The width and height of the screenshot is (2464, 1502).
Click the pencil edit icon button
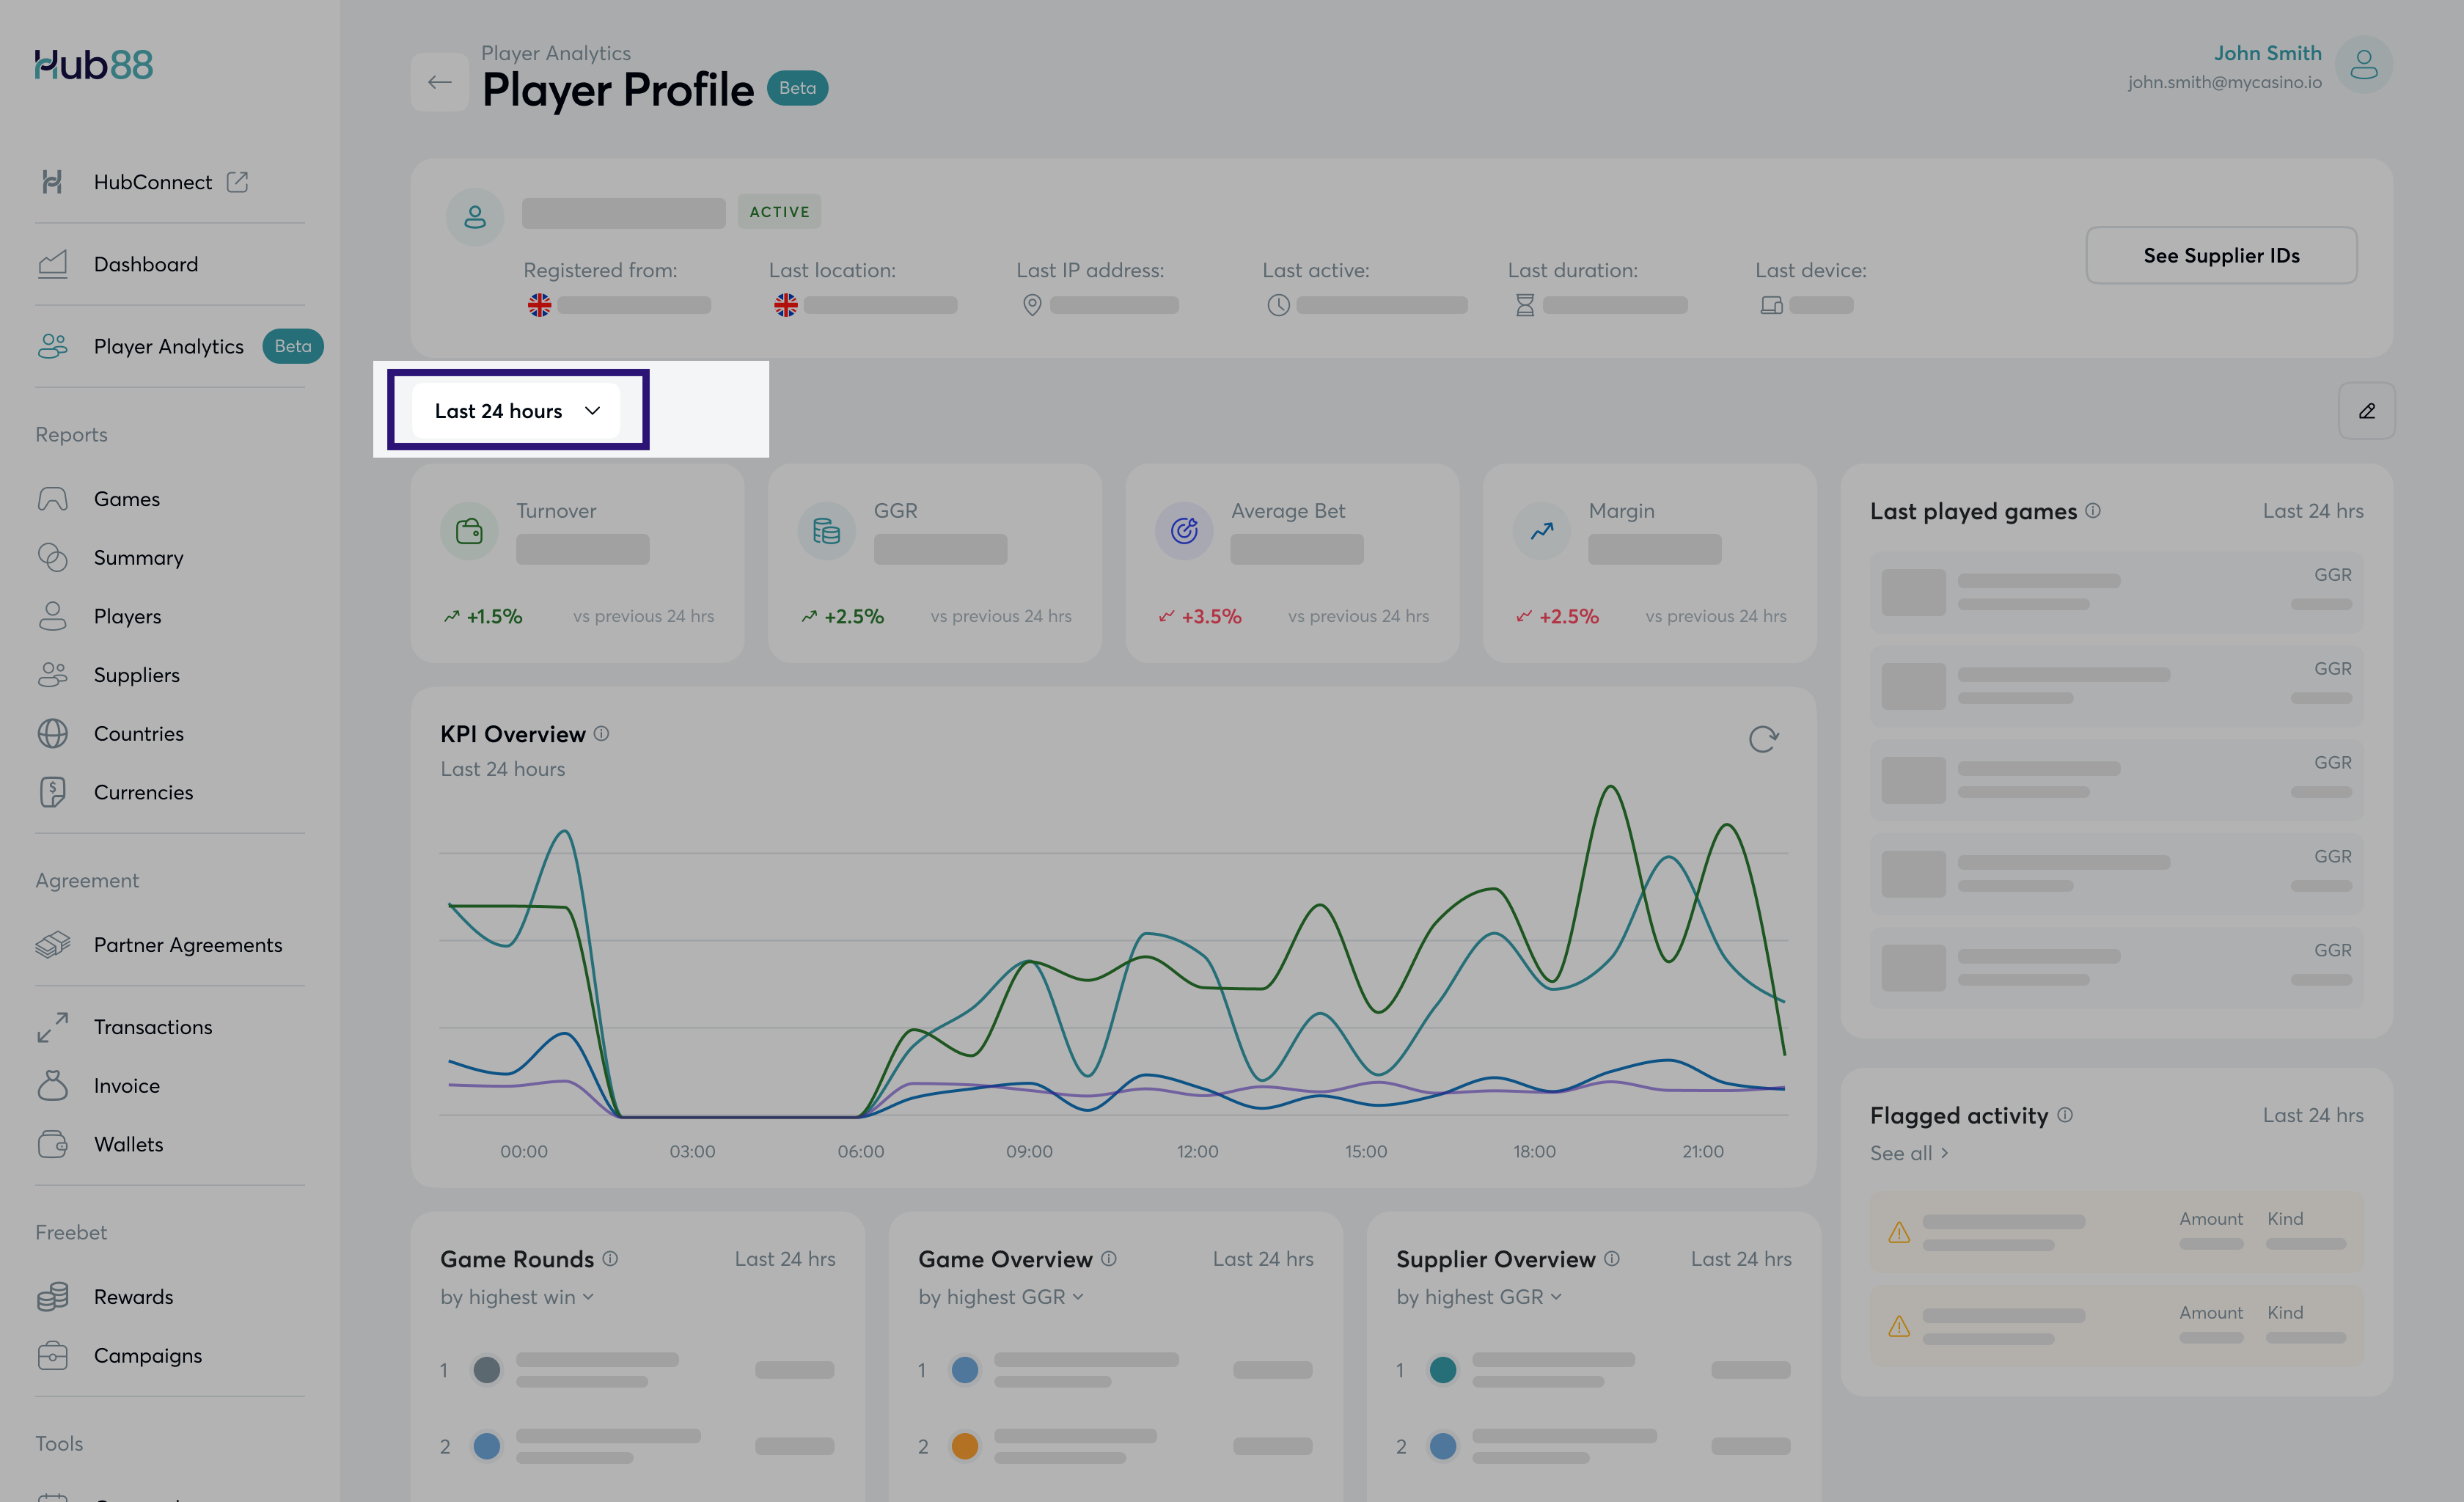tap(2366, 411)
